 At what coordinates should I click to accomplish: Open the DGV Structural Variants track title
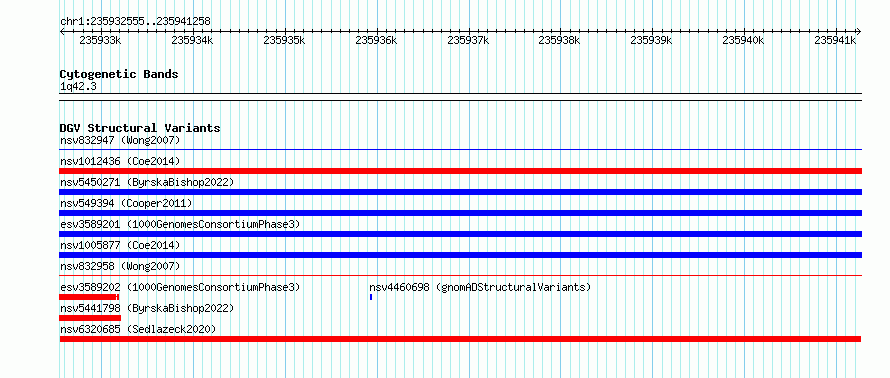(140, 128)
